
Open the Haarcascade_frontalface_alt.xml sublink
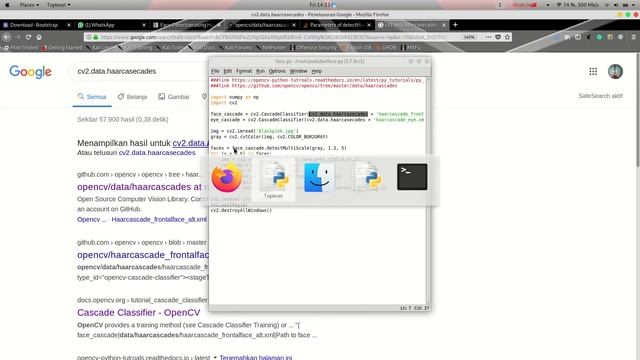pos(159,219)
